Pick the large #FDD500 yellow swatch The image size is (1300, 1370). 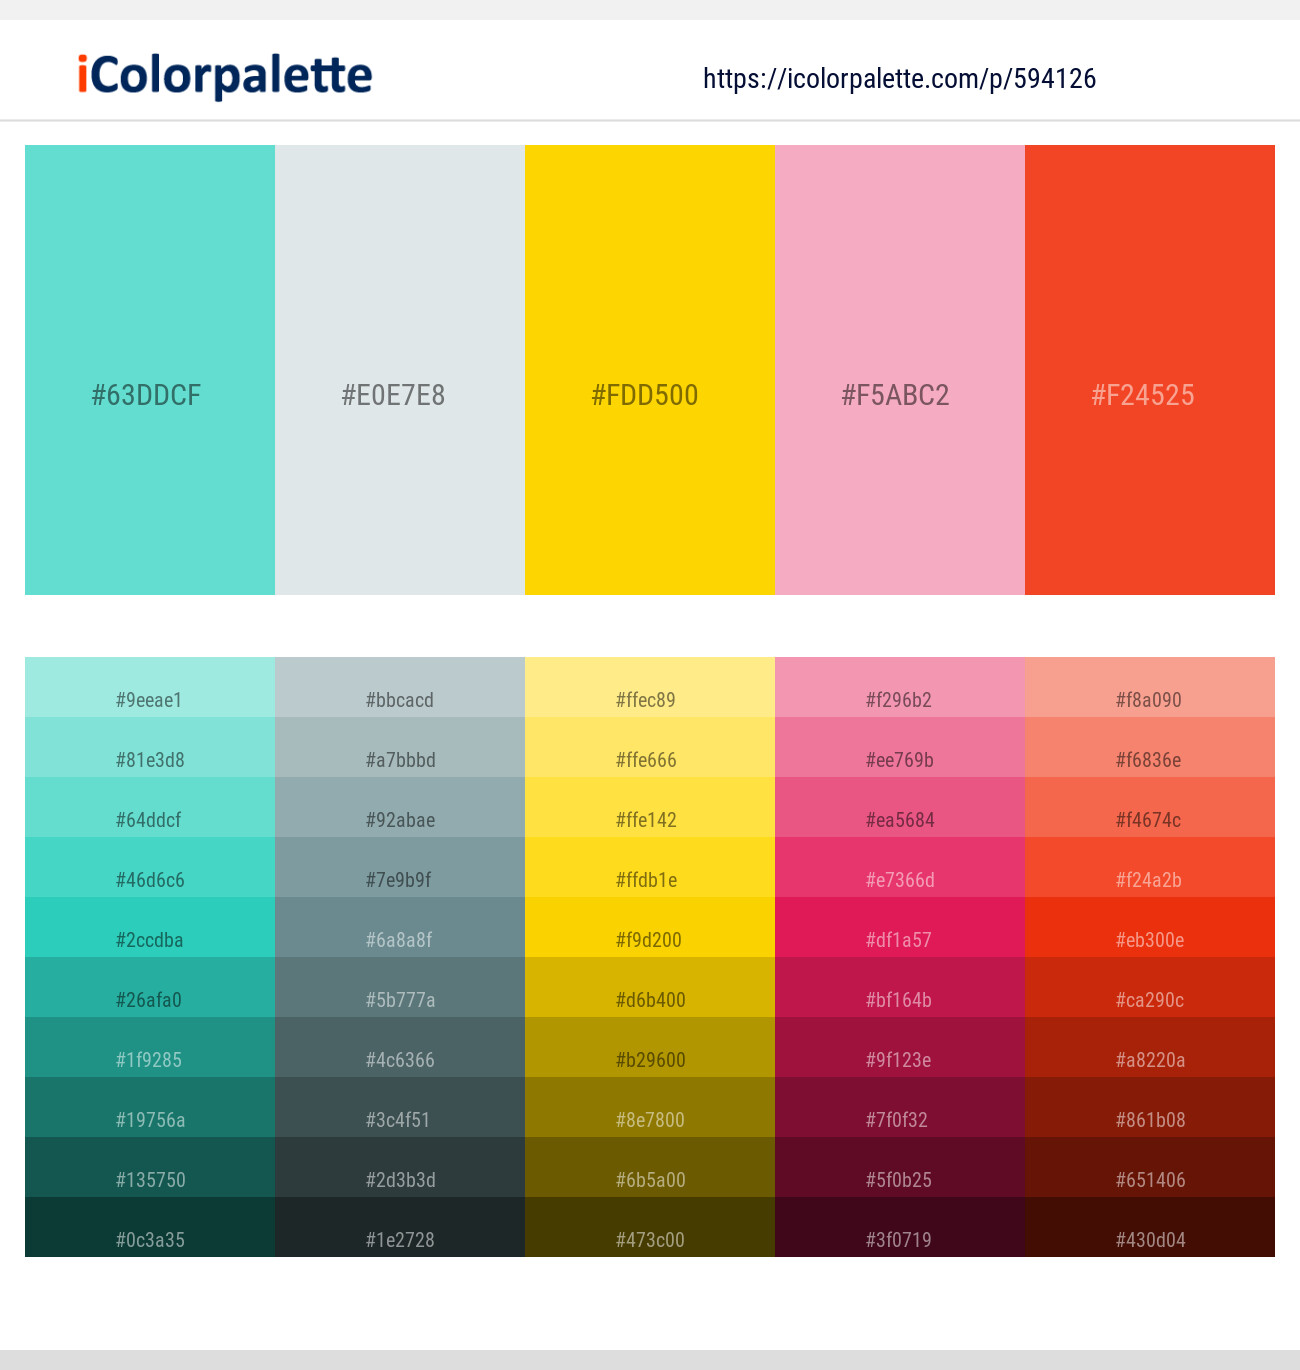pyautogui.click(x=650, y=370)
